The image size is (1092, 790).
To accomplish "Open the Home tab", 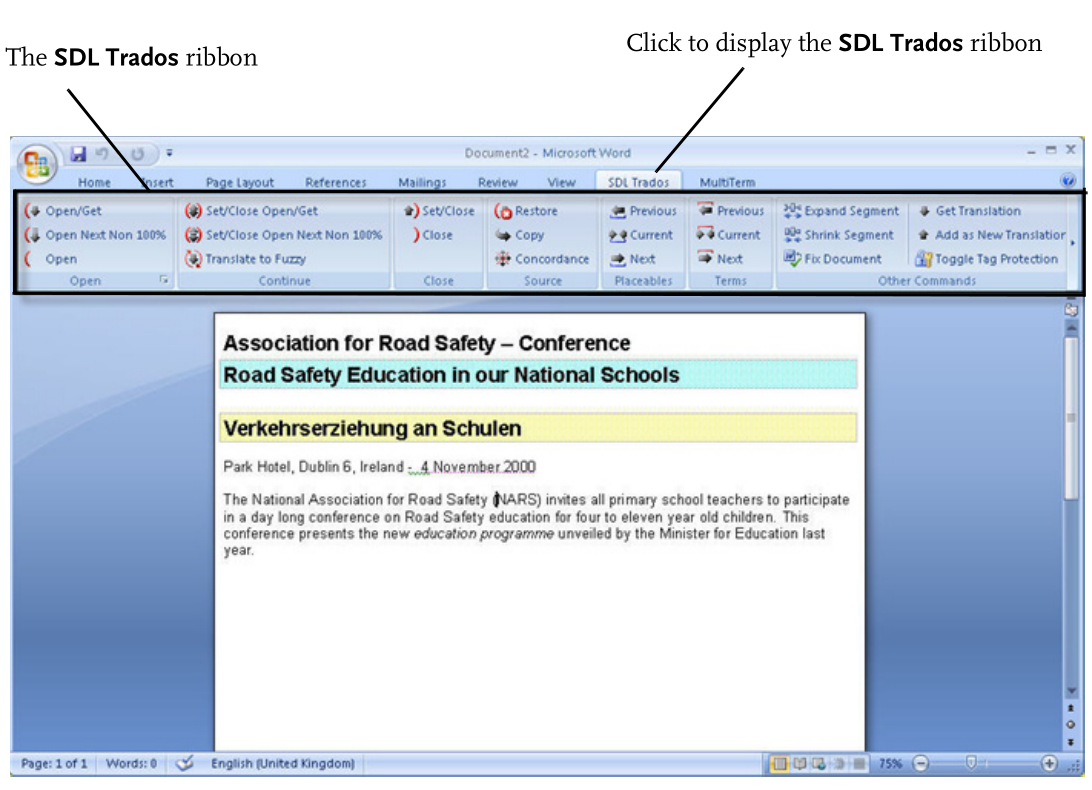I will click(94, 182).
